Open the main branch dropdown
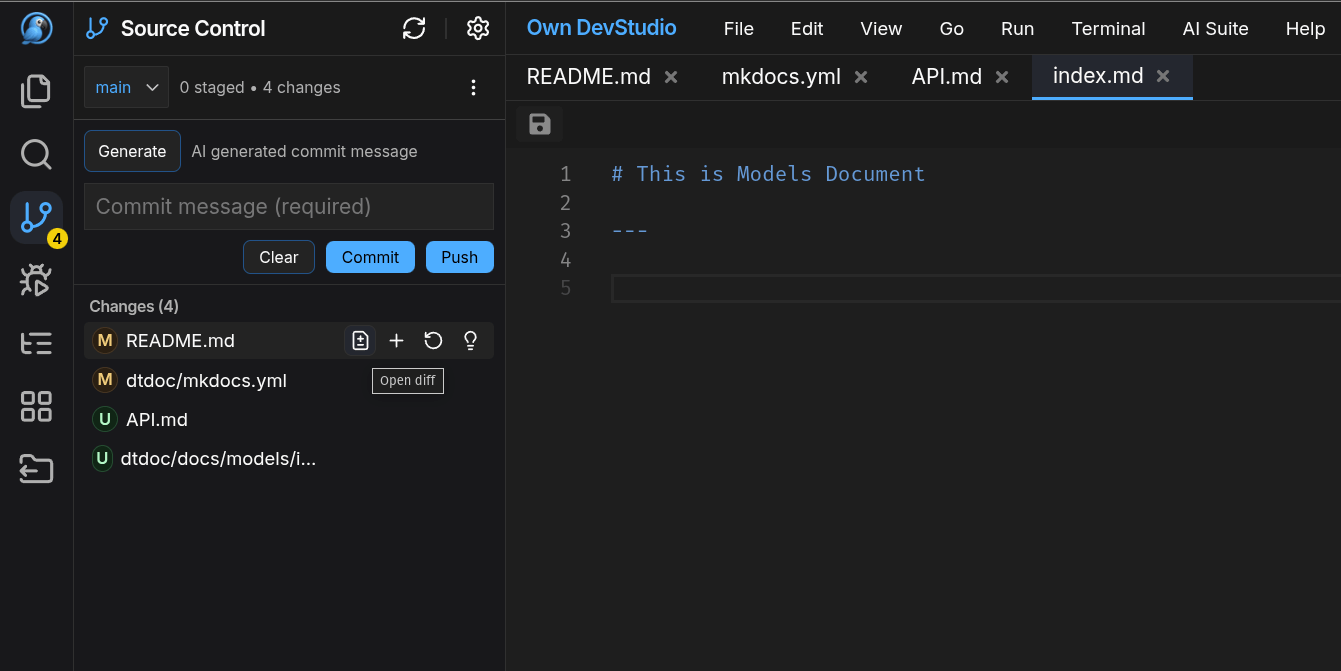 (x=126, y=87)
